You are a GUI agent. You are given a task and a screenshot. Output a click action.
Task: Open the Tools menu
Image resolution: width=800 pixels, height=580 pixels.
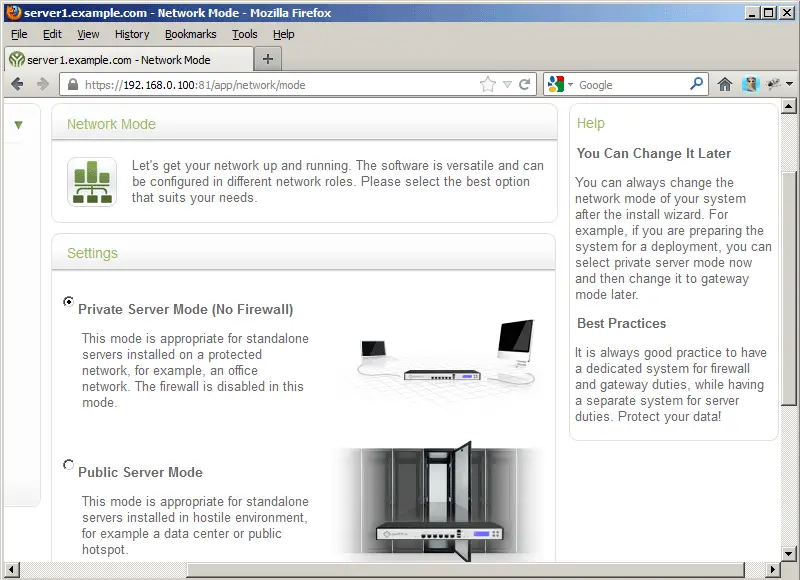245,34
